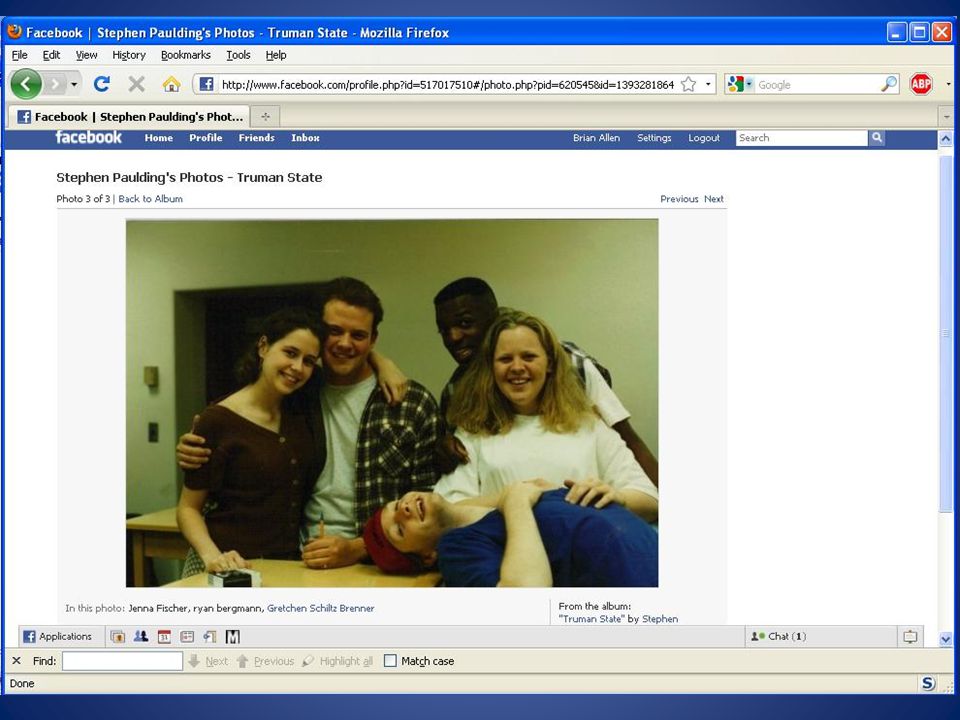Select the Facebook Stephen Paulding's Photos tab
960x720 pixels.
point(129,116)
